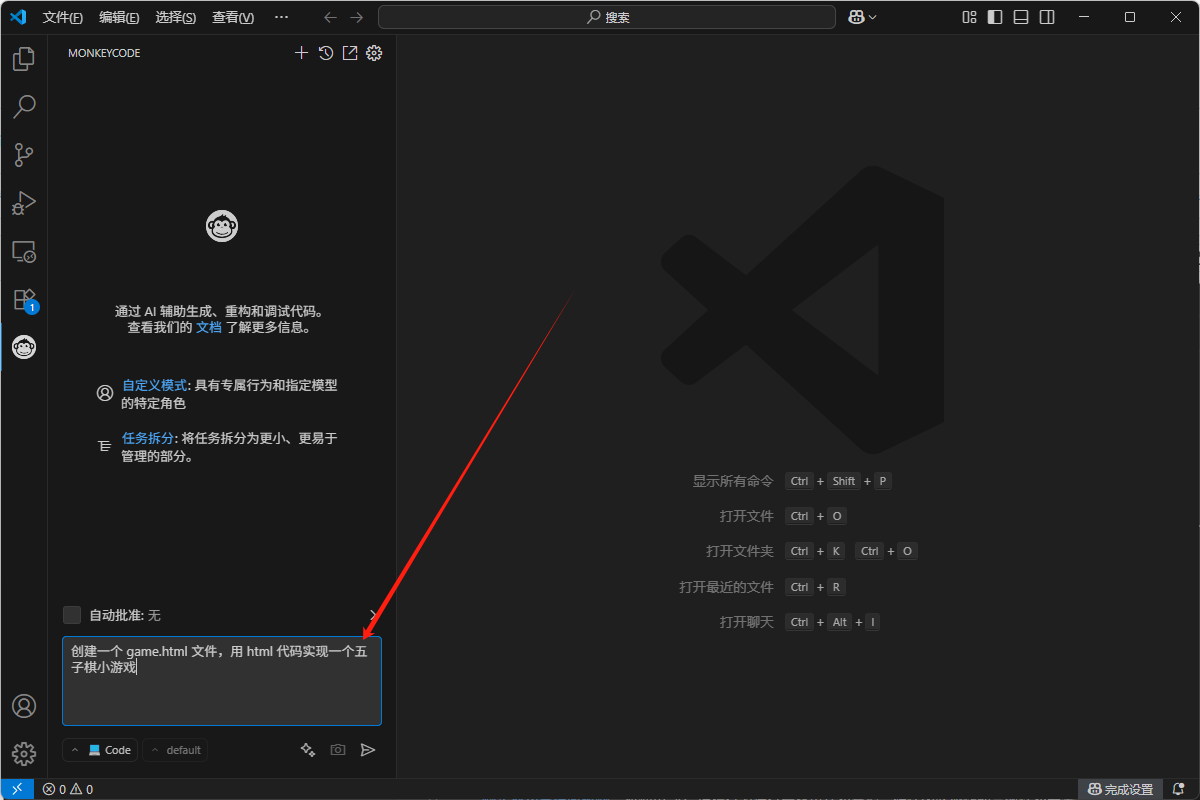Open the customize layout icon
1200x800 pixels.
[969, 17]
